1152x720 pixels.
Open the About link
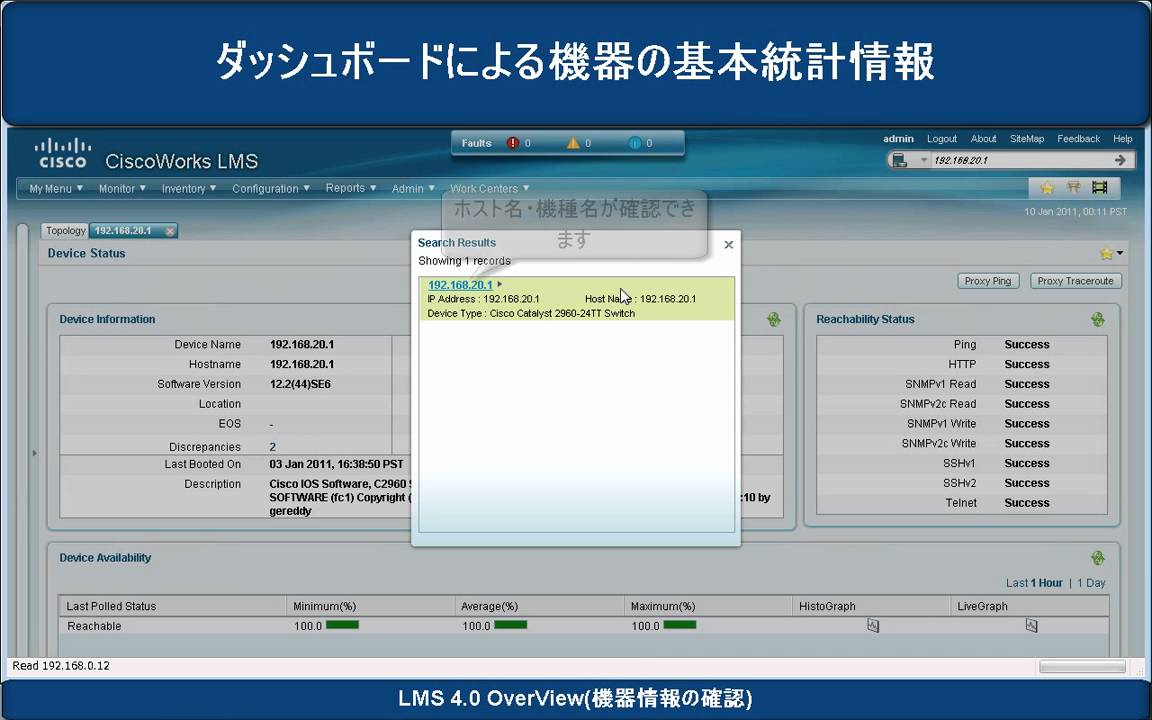[983, 139]
